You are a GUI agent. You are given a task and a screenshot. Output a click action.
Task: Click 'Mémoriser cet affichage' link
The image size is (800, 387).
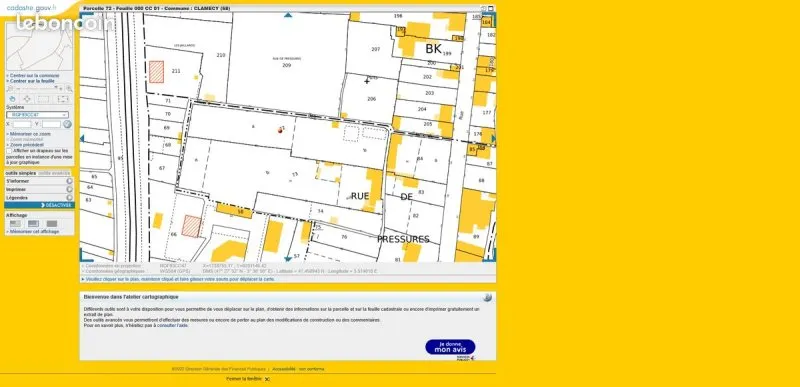34,231
